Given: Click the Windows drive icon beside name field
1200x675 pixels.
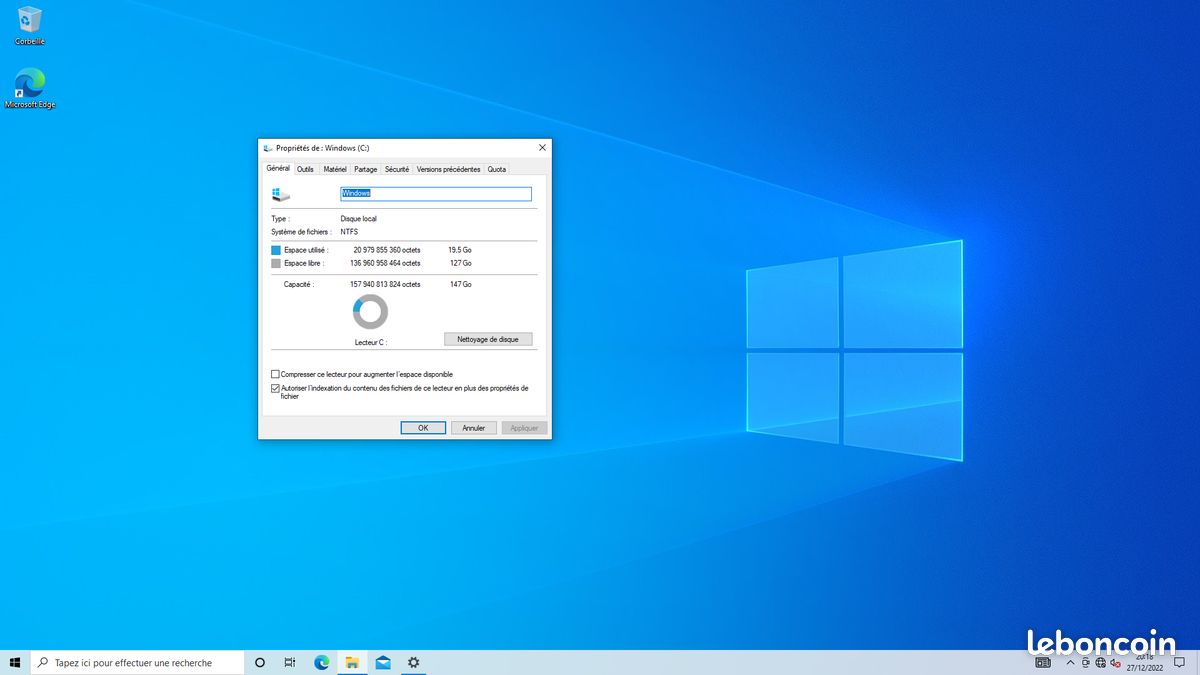Looking at the screenshot, I should tap(281, 194).
